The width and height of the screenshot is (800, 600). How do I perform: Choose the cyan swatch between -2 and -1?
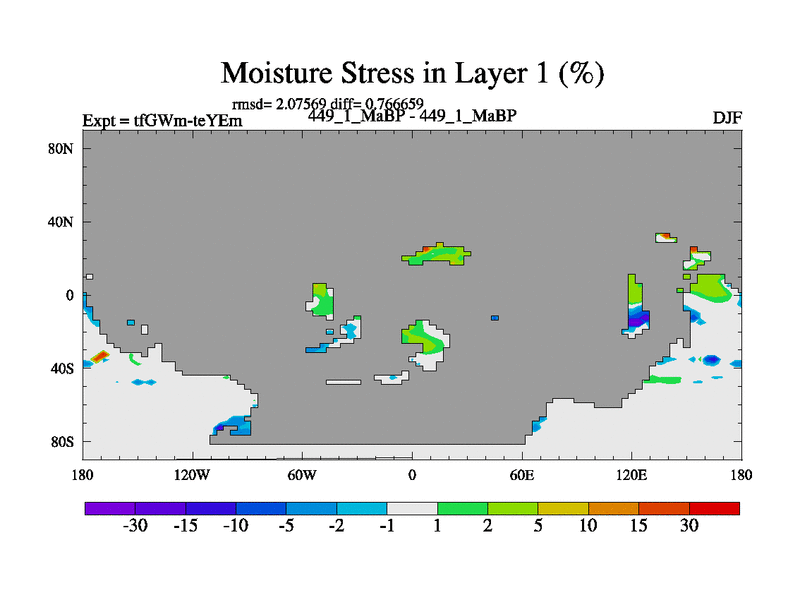pos(362,508)
